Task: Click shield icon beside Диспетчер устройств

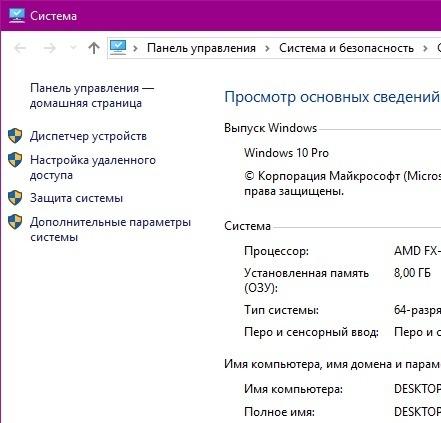Action: 15,136
